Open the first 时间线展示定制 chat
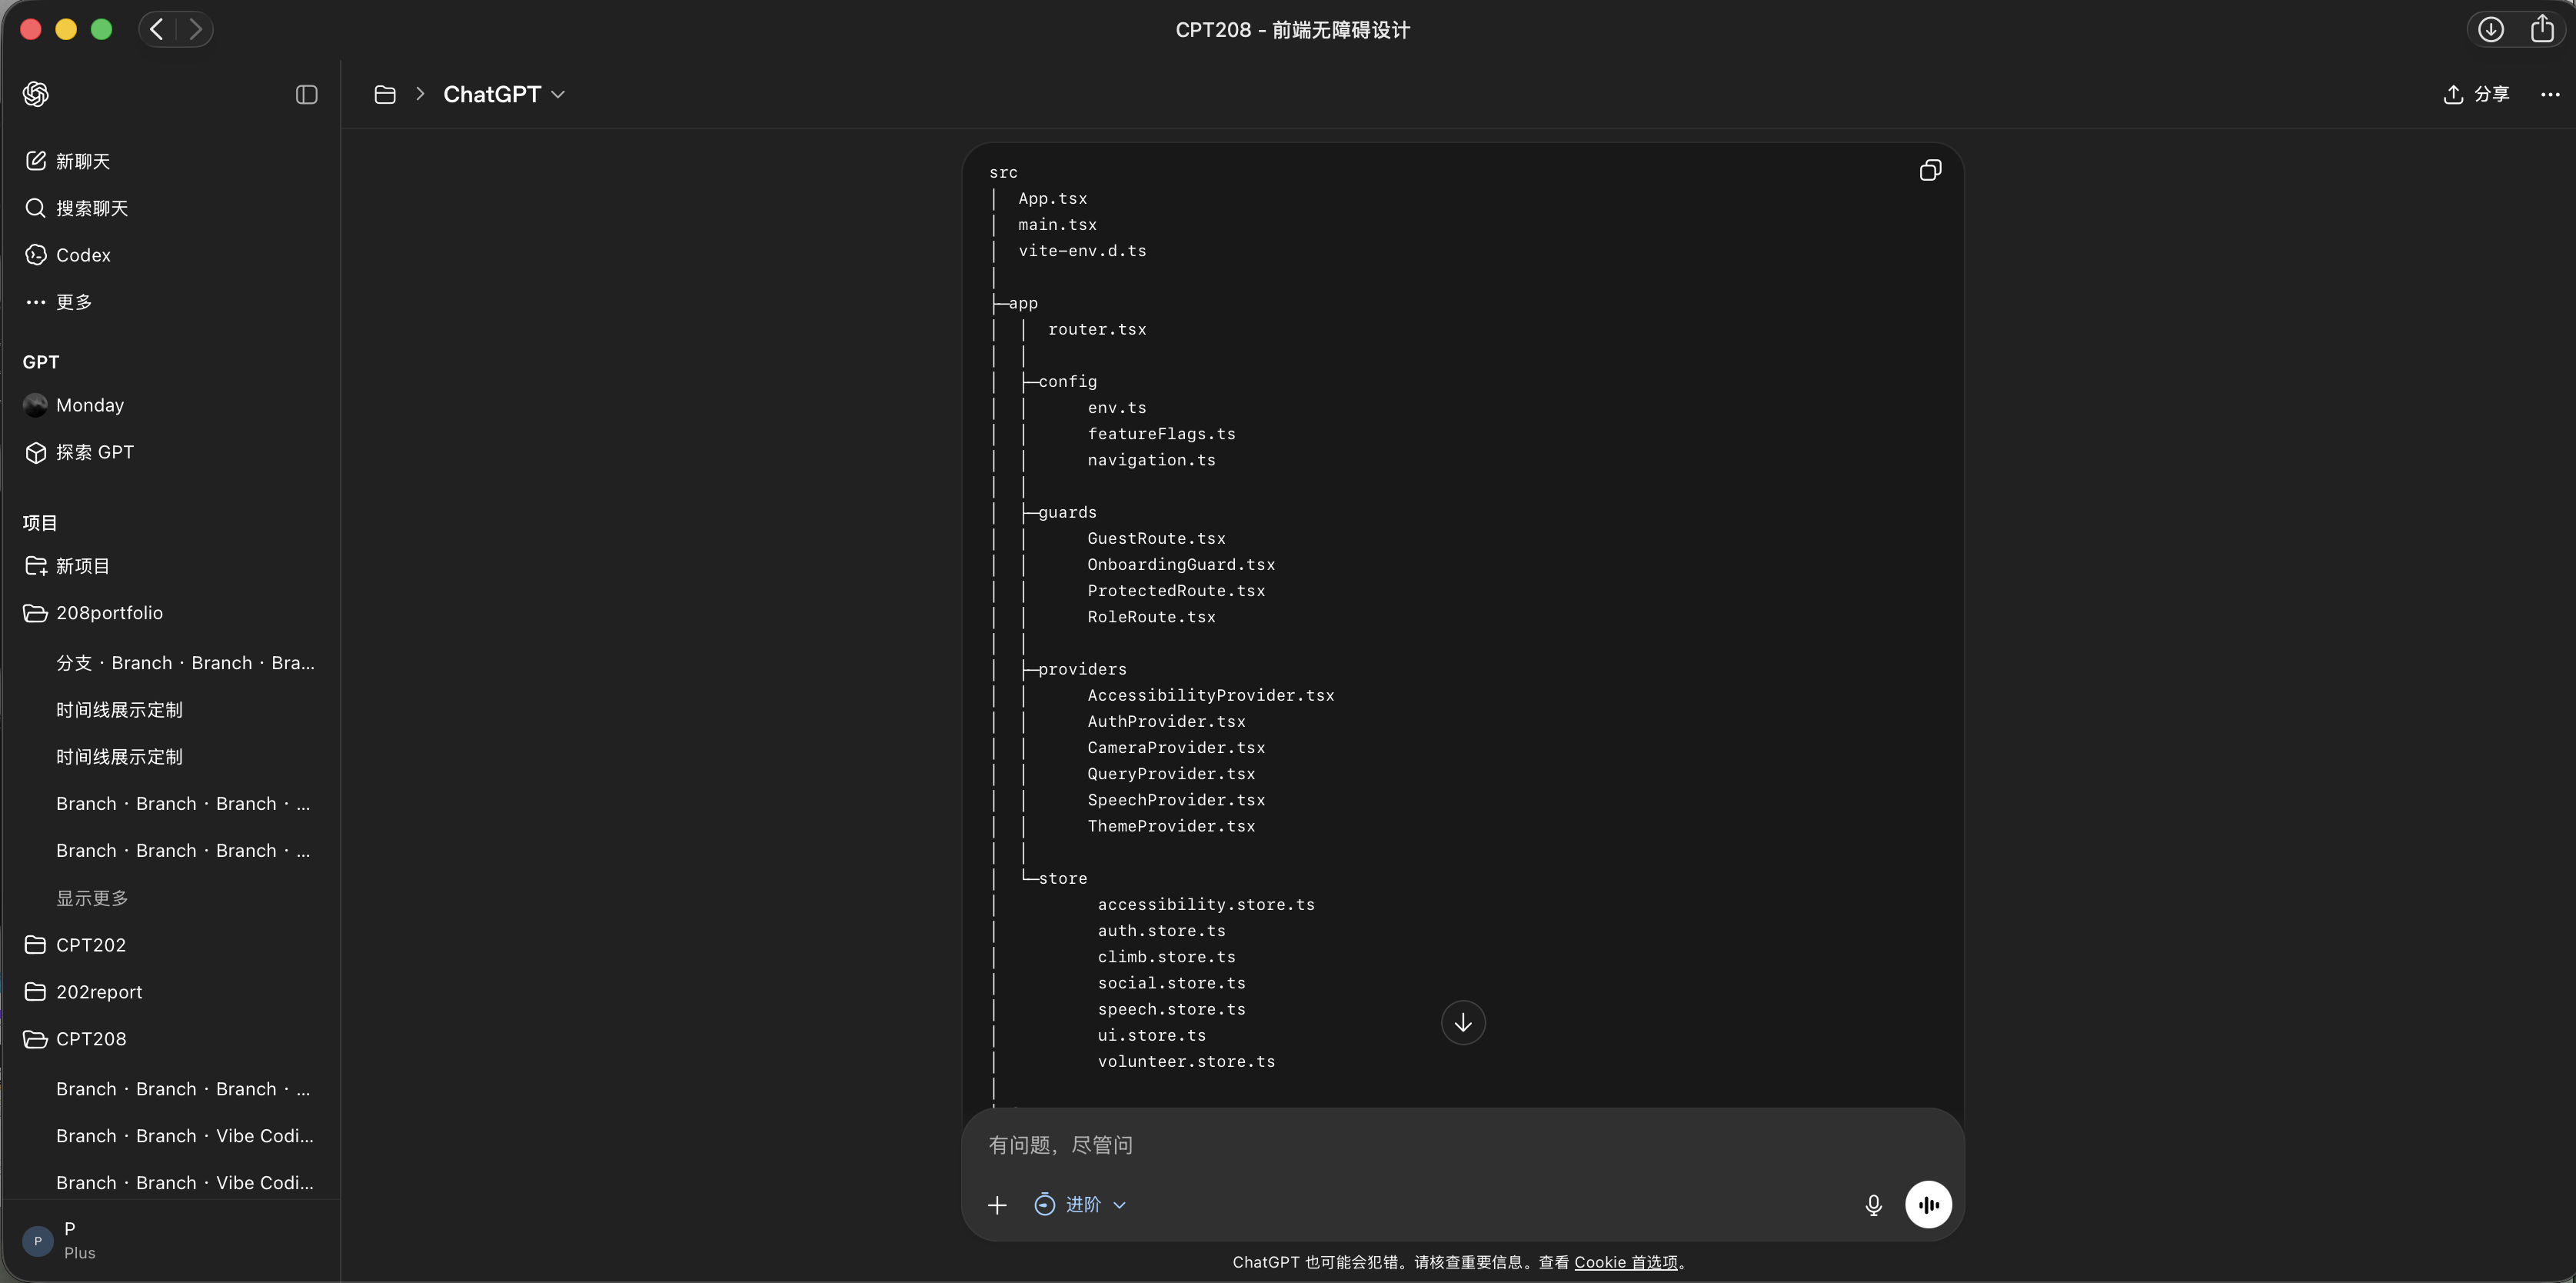This screenshot has height=1283, width=2576. pyautogui.click(x=185, y=710)
